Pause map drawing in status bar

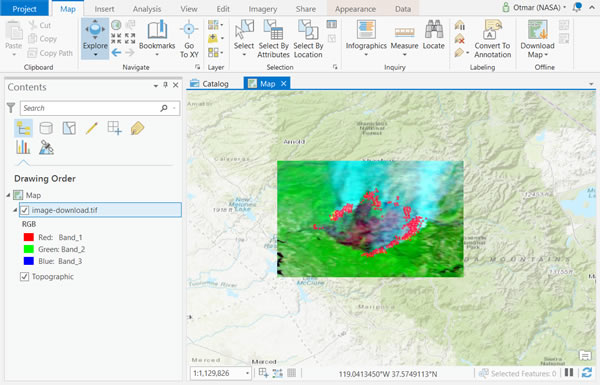coord(569,372)
